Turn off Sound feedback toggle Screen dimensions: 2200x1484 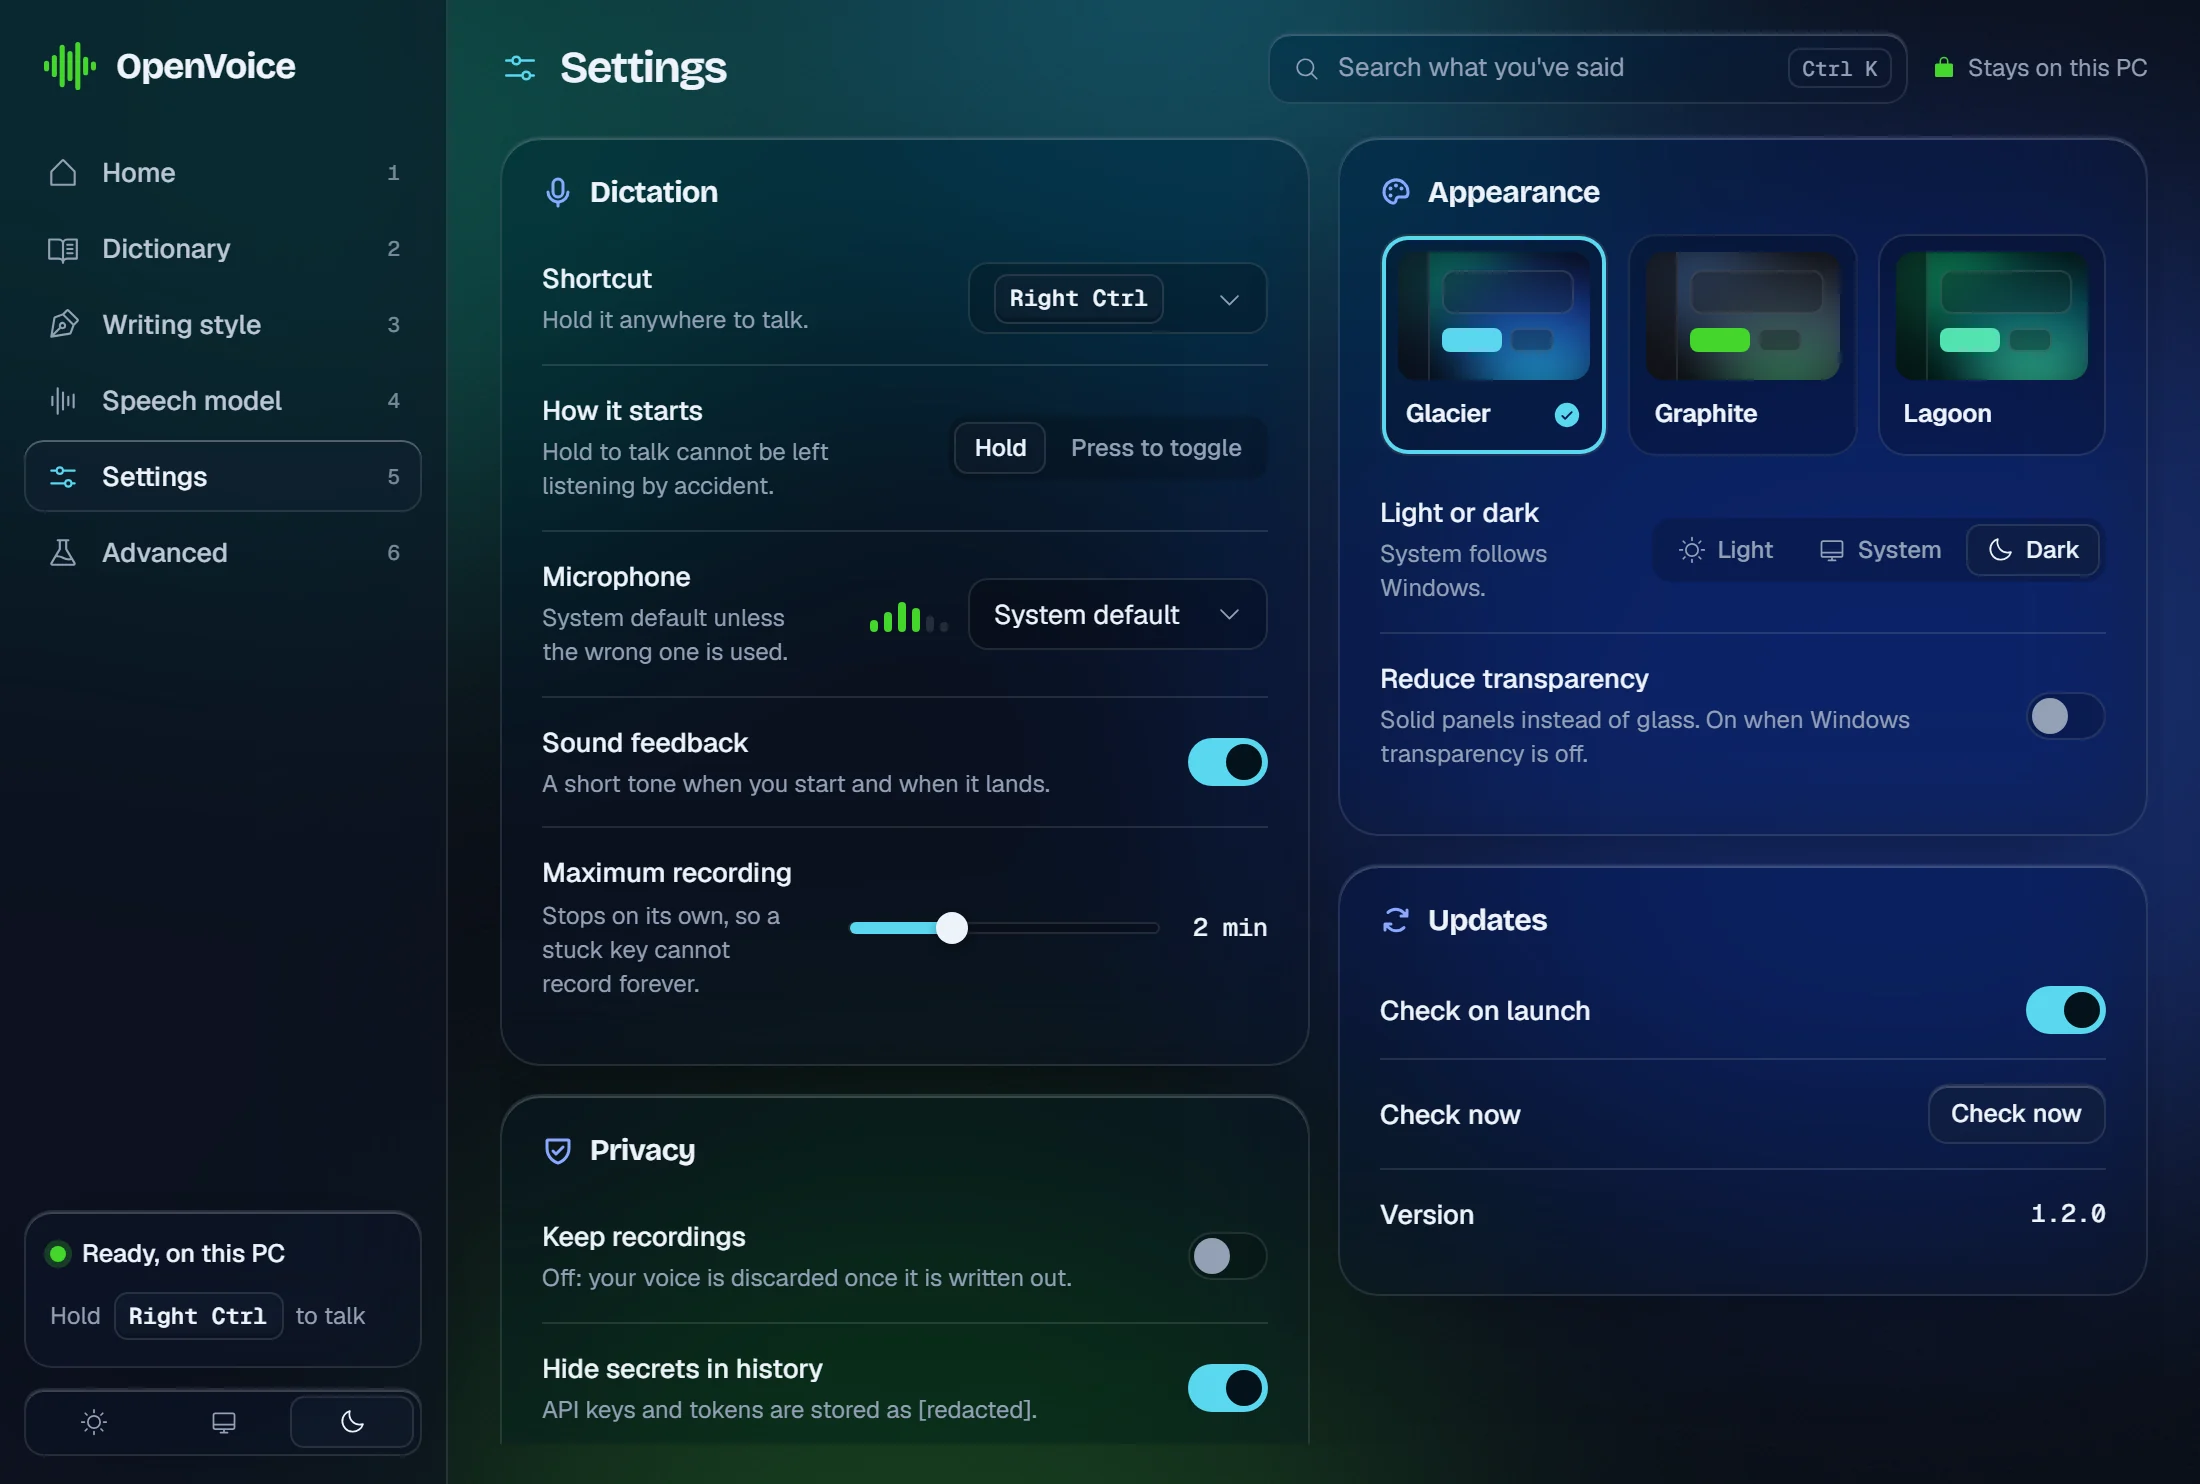pyautogui.click(x=1228, y=762)
